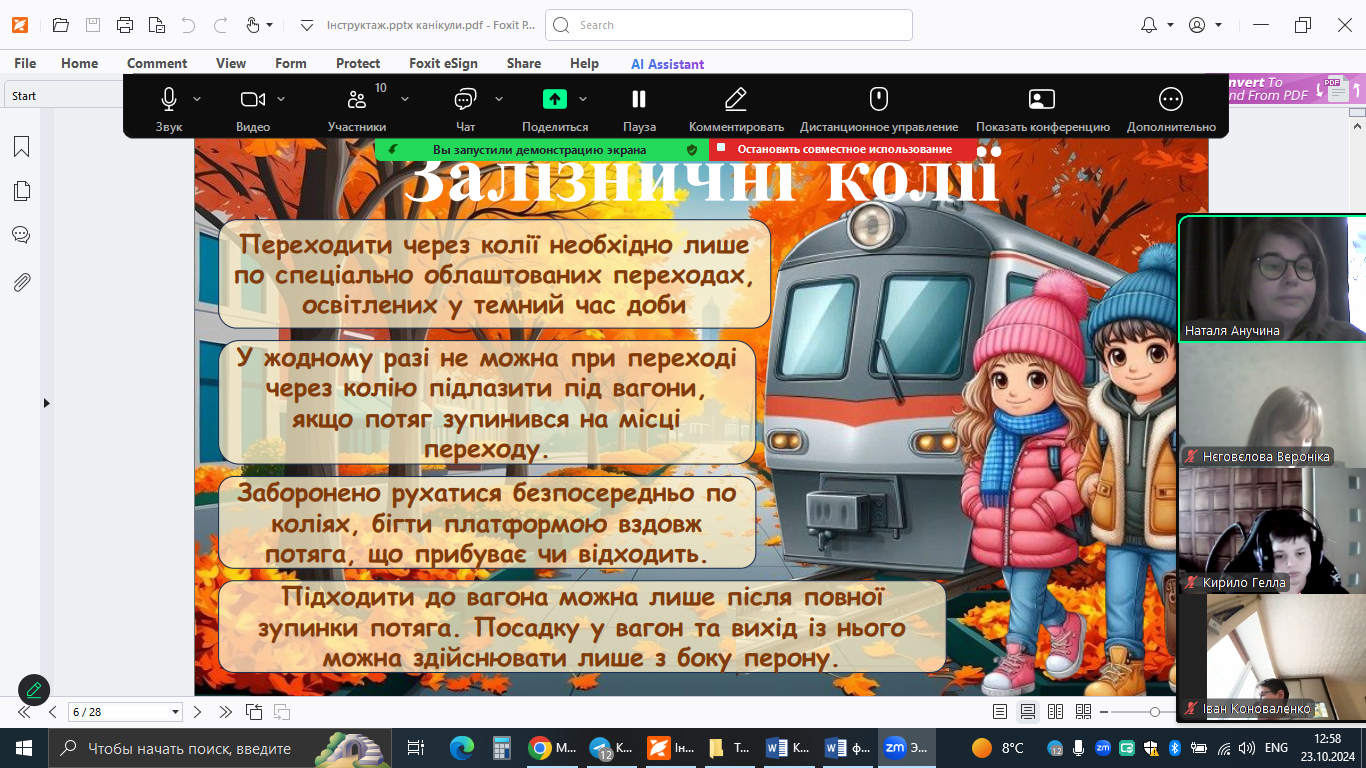Screen dimensions: 1366x768
Task: Open the Foxit eSign tab
Action: coord(443,63)
